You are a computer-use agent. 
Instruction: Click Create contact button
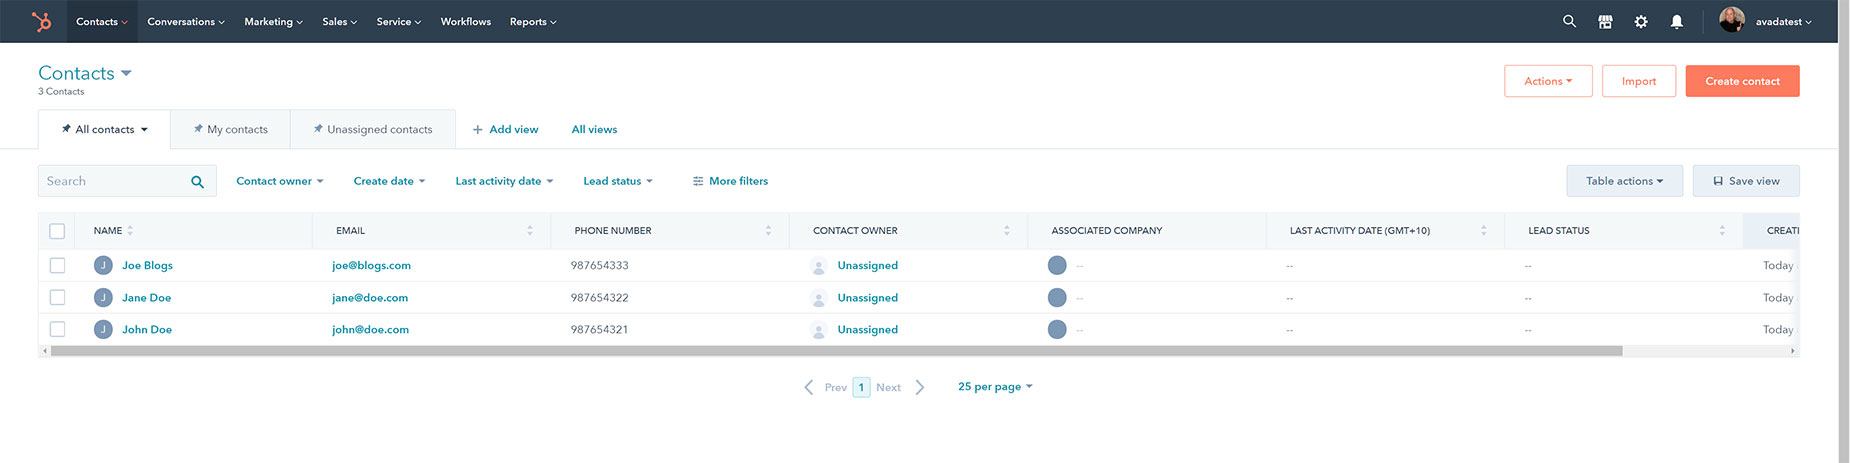click(1742, 81)
